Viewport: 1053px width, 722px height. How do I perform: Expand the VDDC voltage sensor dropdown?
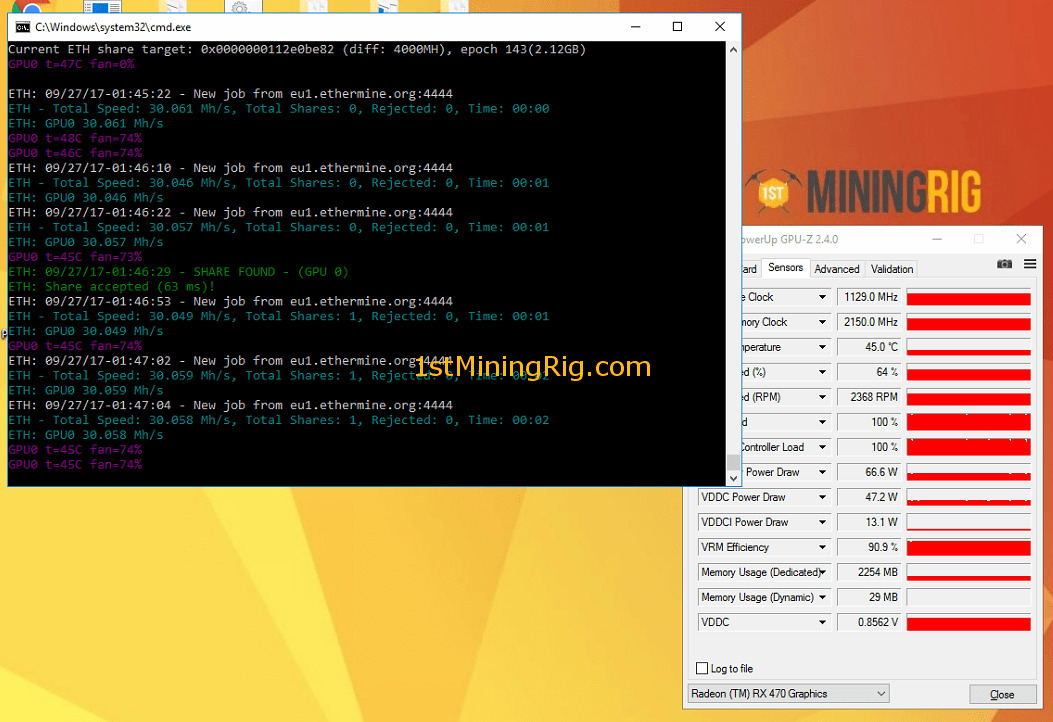822,622
